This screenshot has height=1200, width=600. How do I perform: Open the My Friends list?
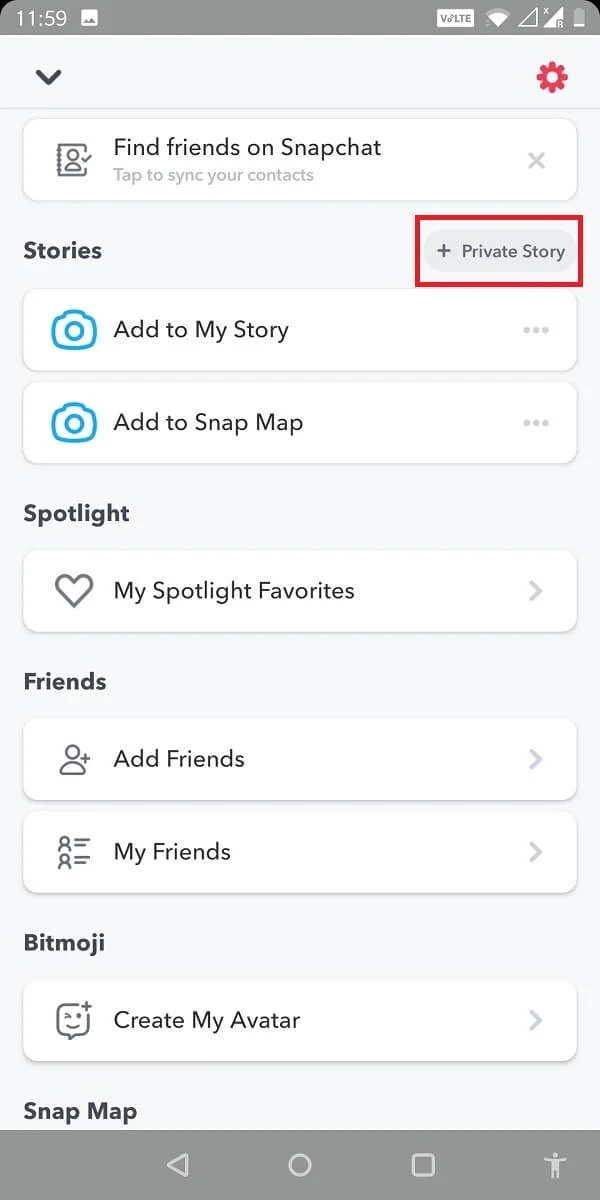300,852
